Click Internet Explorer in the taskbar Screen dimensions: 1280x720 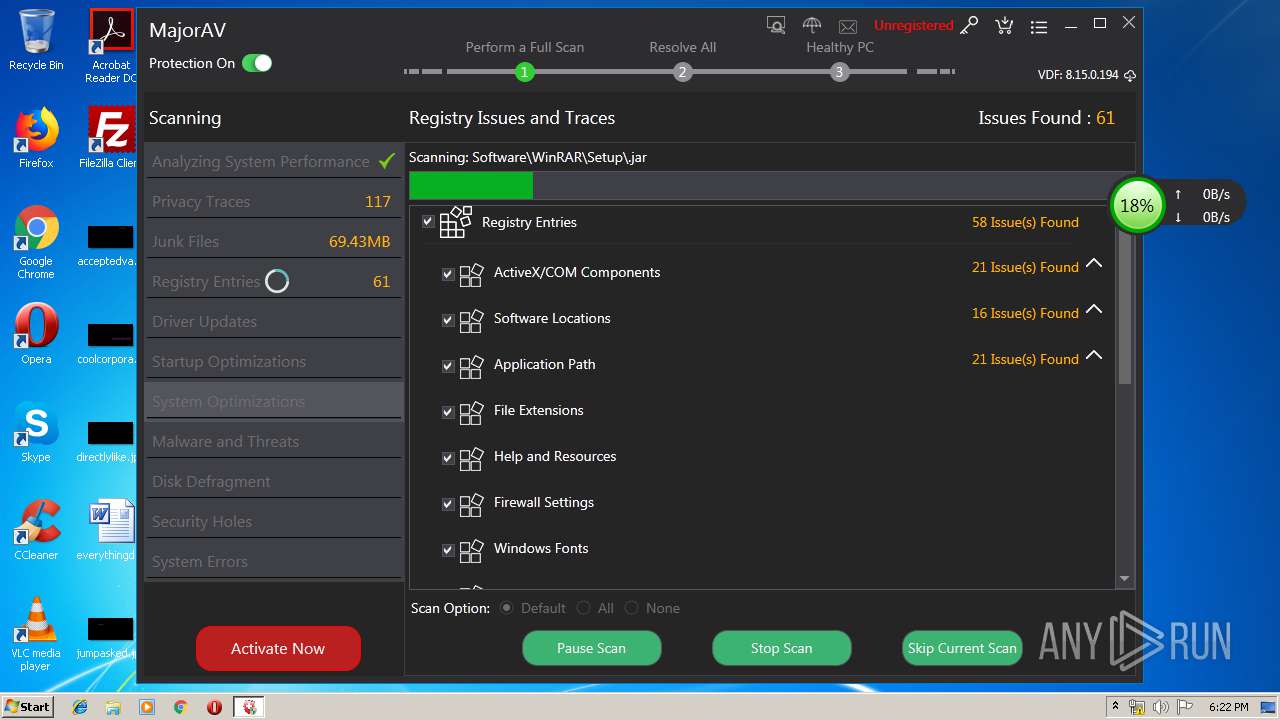point(80,707)
